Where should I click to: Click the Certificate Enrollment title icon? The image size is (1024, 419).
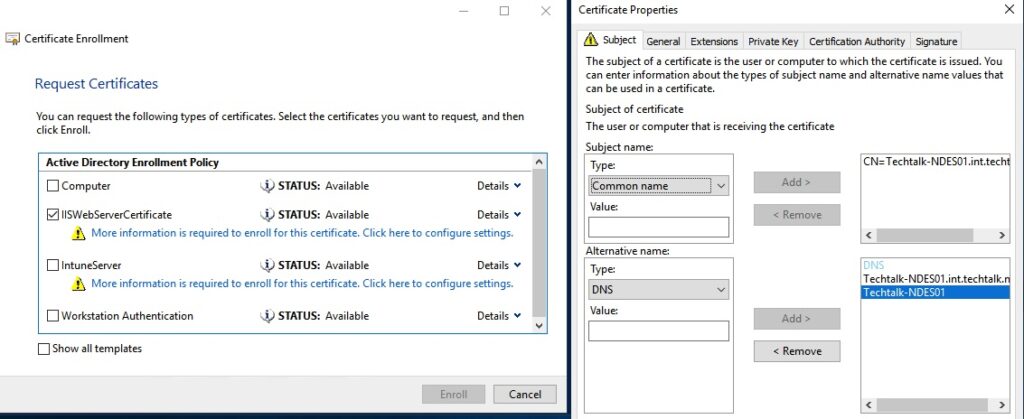(x=12, y=39)
